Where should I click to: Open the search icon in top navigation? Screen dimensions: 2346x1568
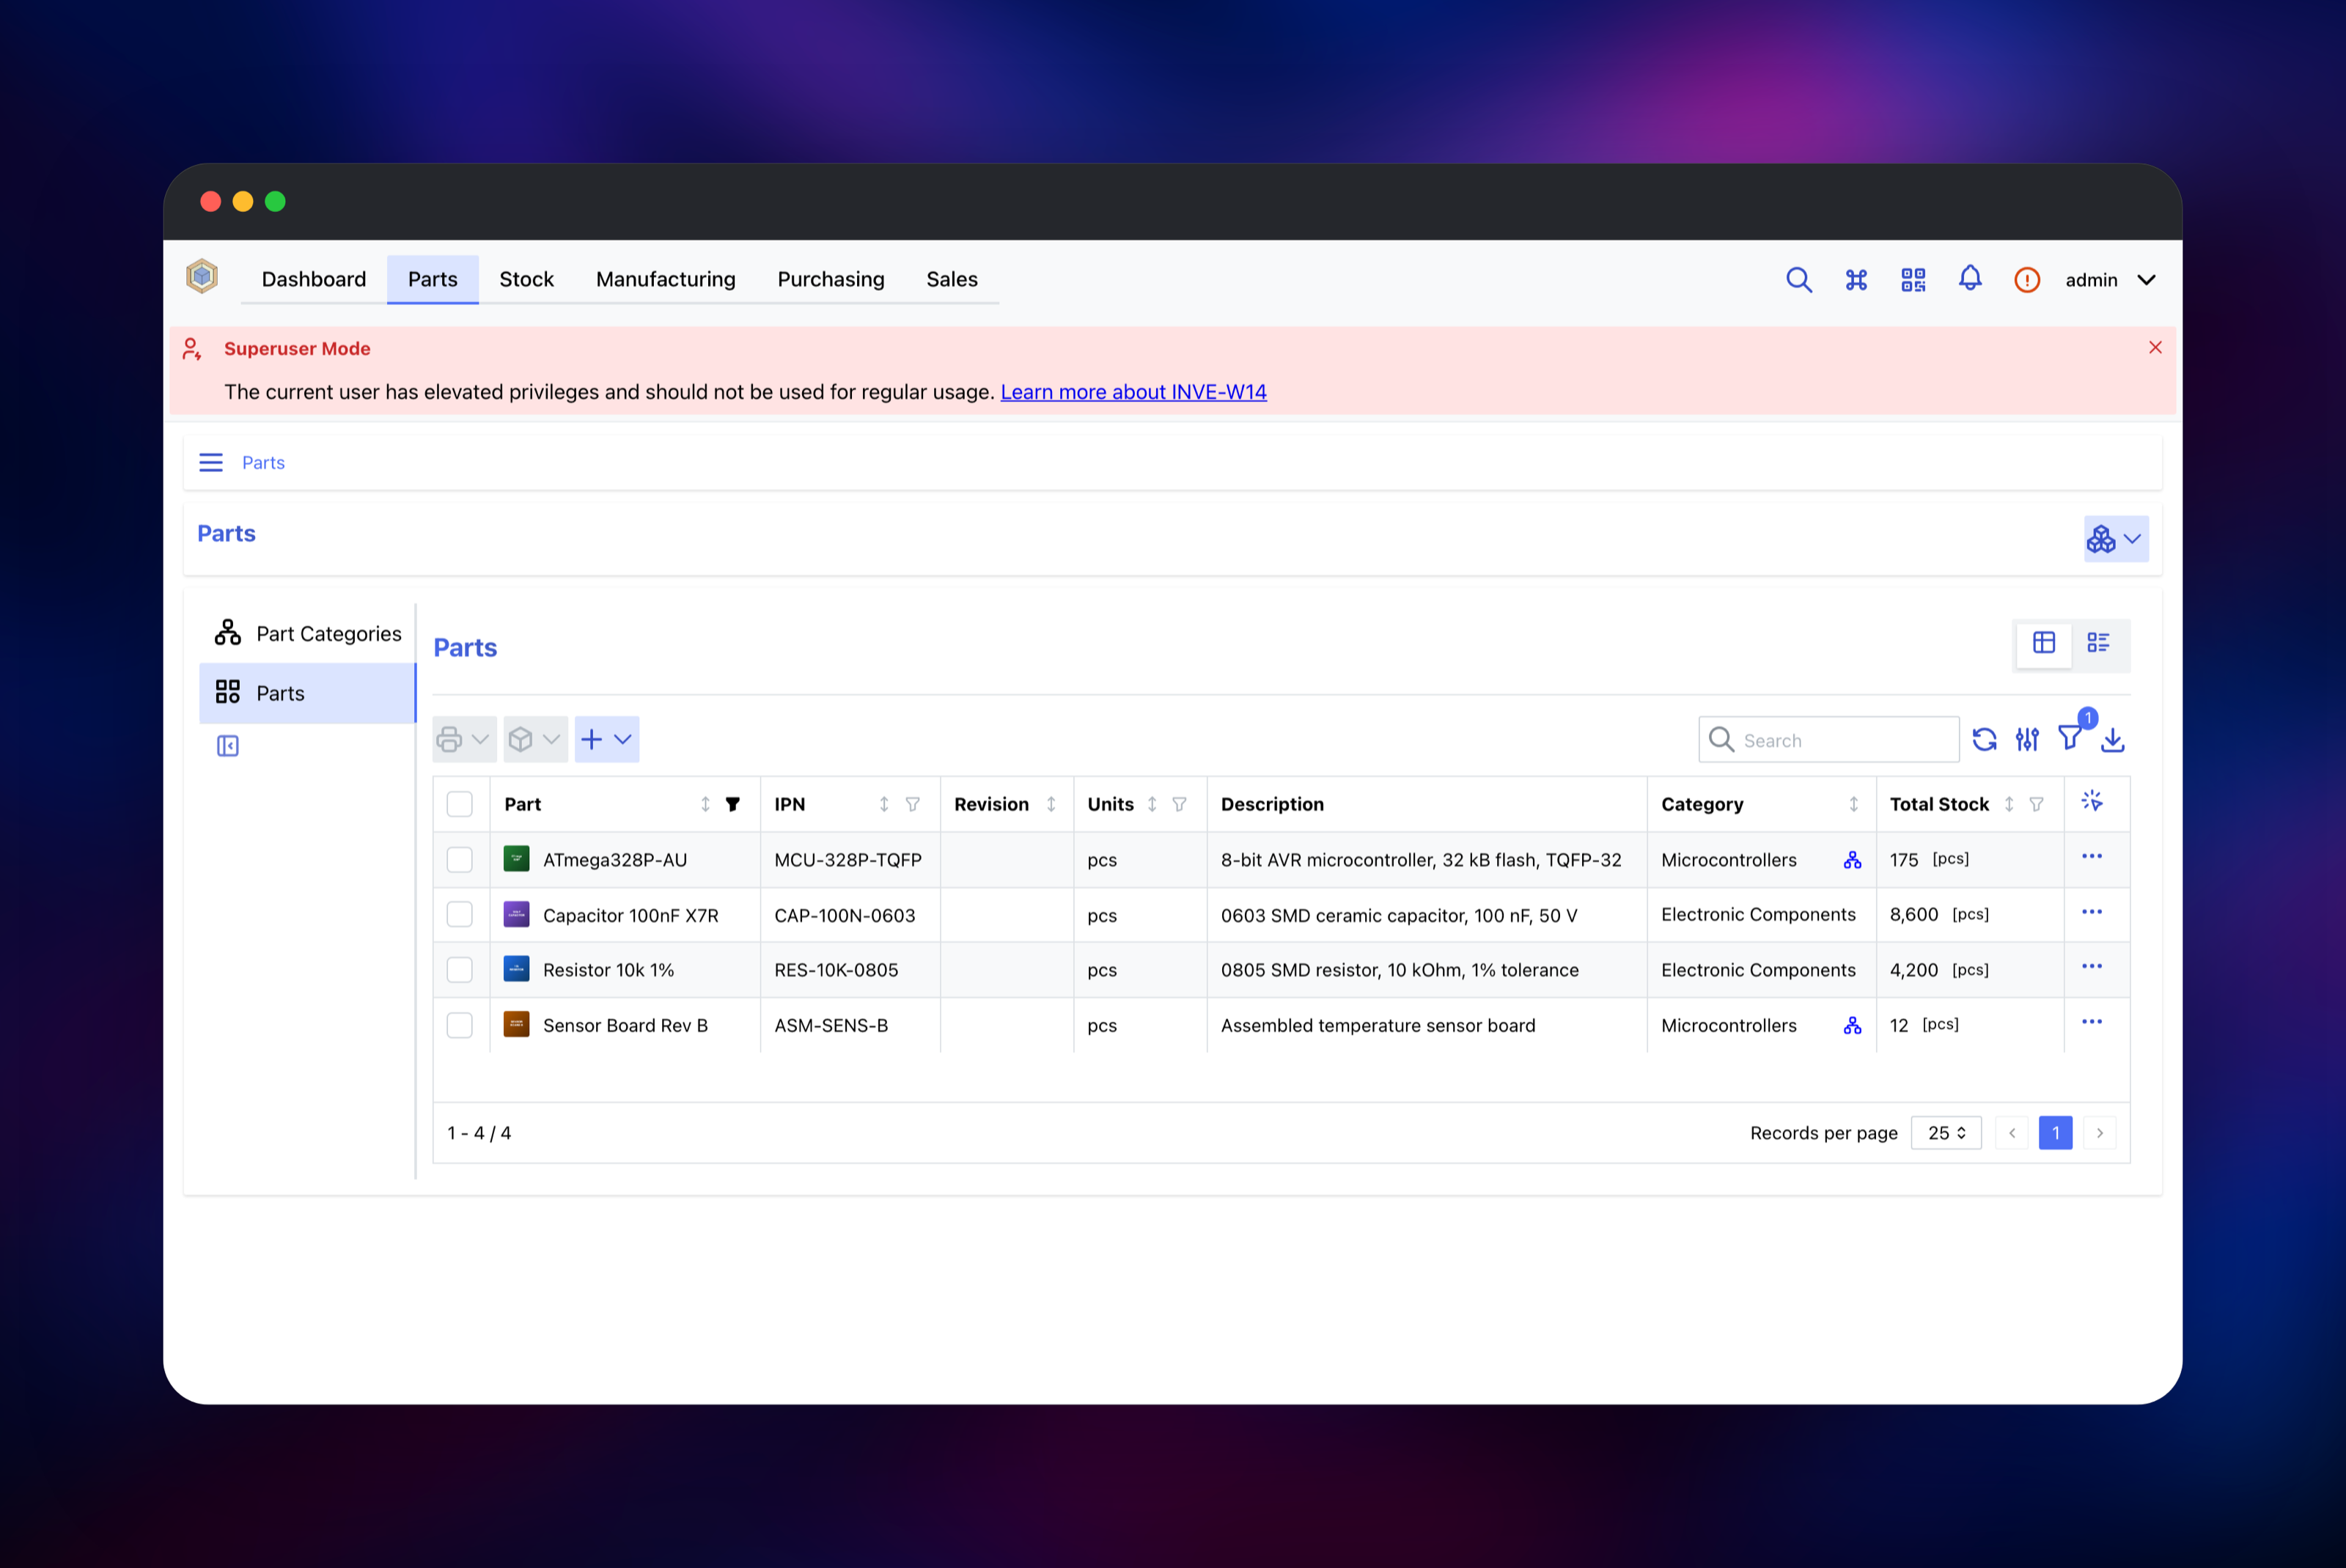pos(1798,280)
